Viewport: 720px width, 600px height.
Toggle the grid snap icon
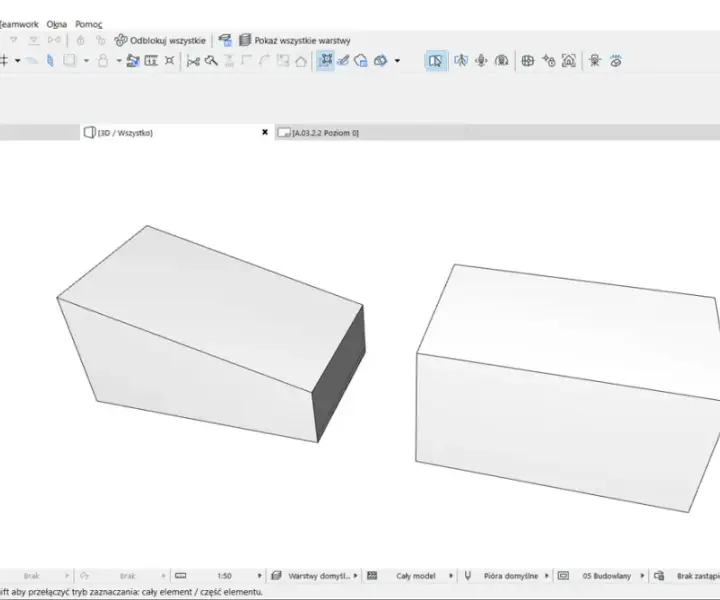(4, 61)
